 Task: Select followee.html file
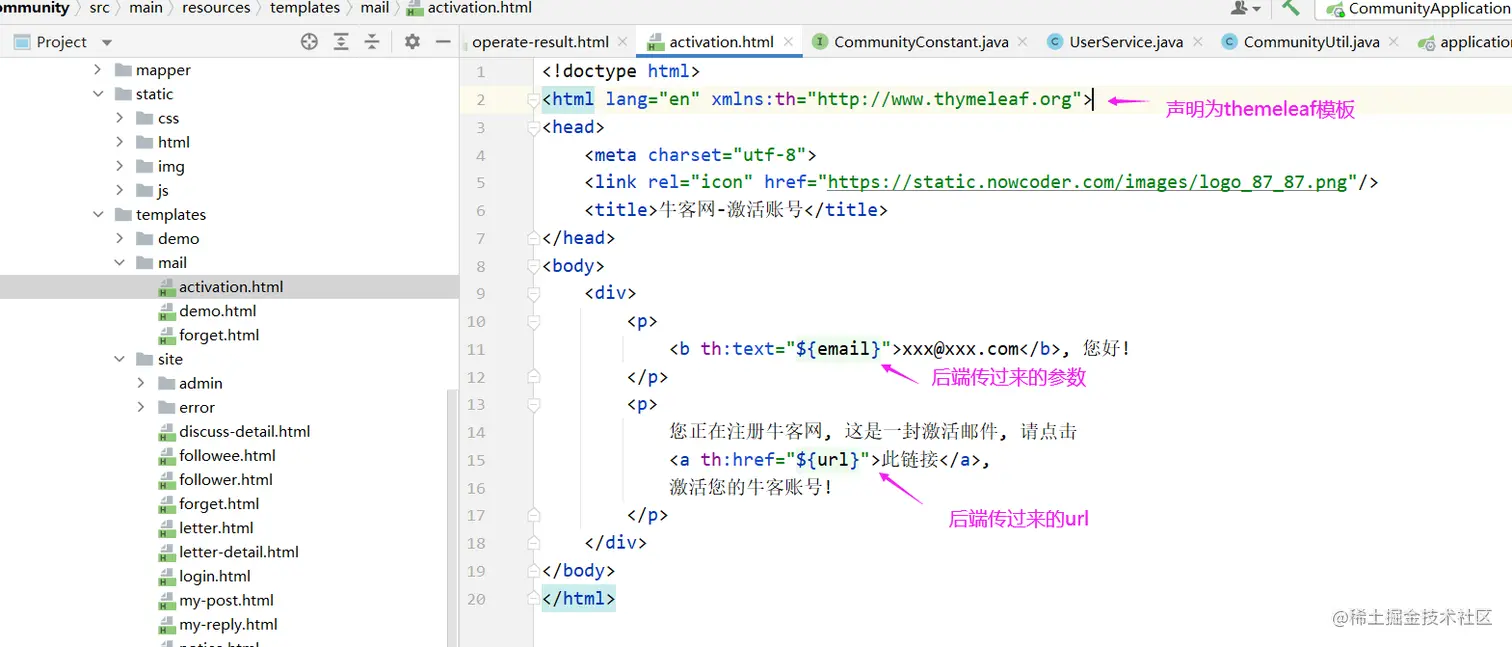pos(227,455)
